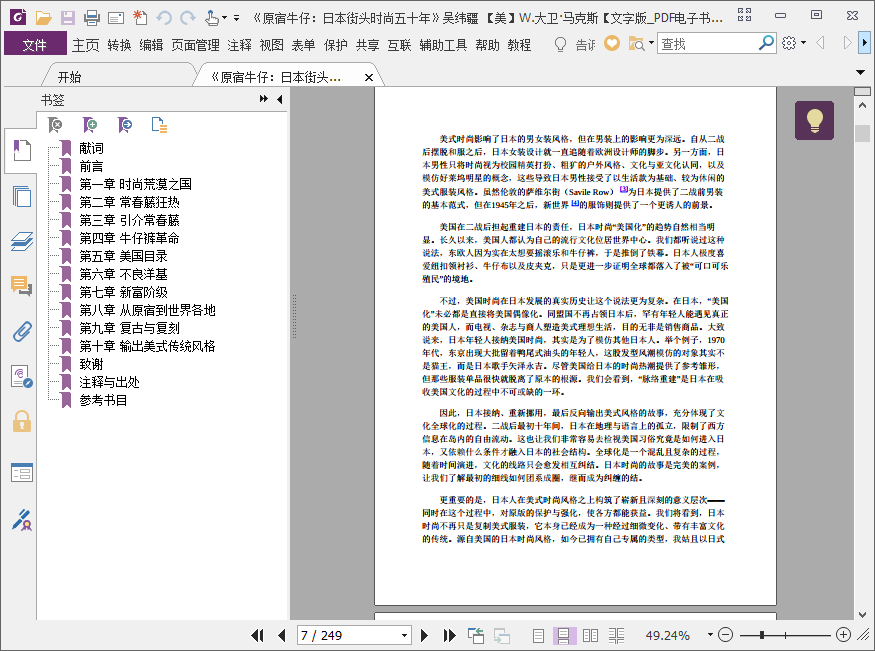Viewport: 875px width, 651px height.
Task: Click the yellow lightbulb tips button
Action: click(x=814, y=120)
